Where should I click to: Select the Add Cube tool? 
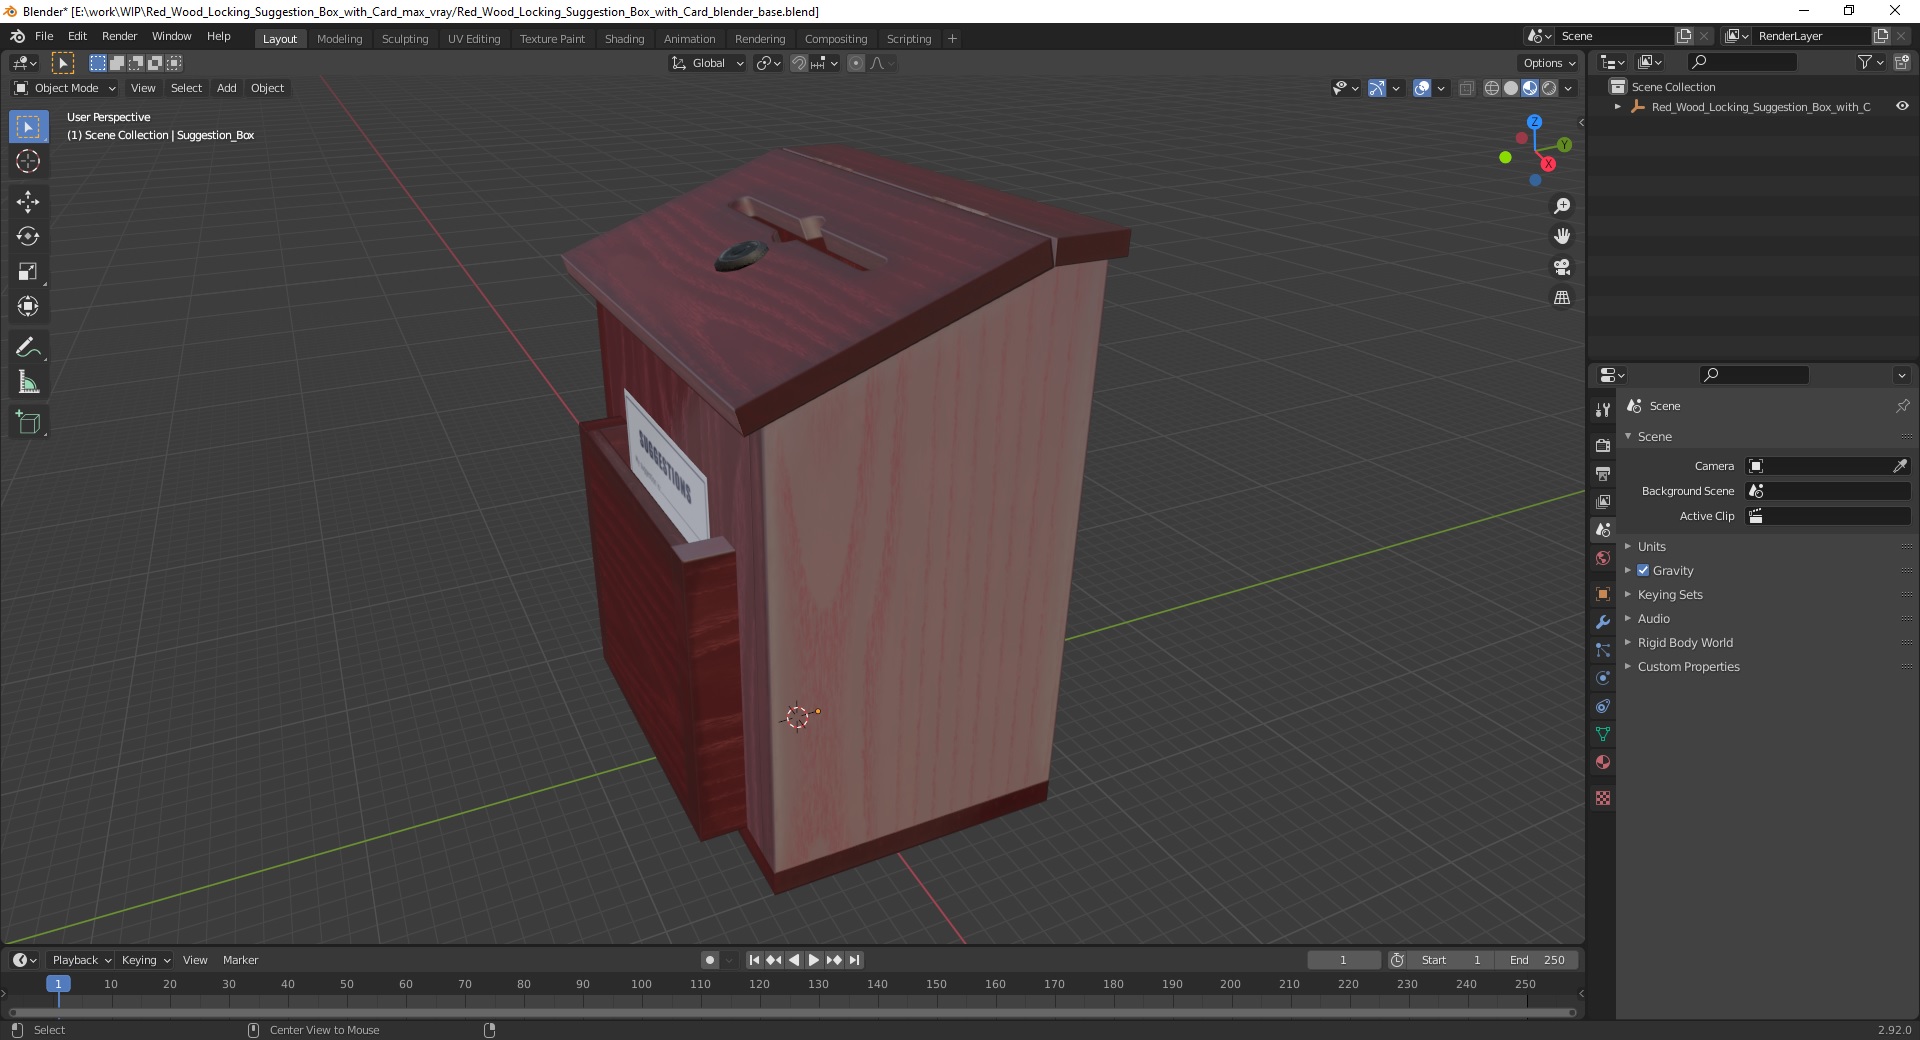click(28, 422)
